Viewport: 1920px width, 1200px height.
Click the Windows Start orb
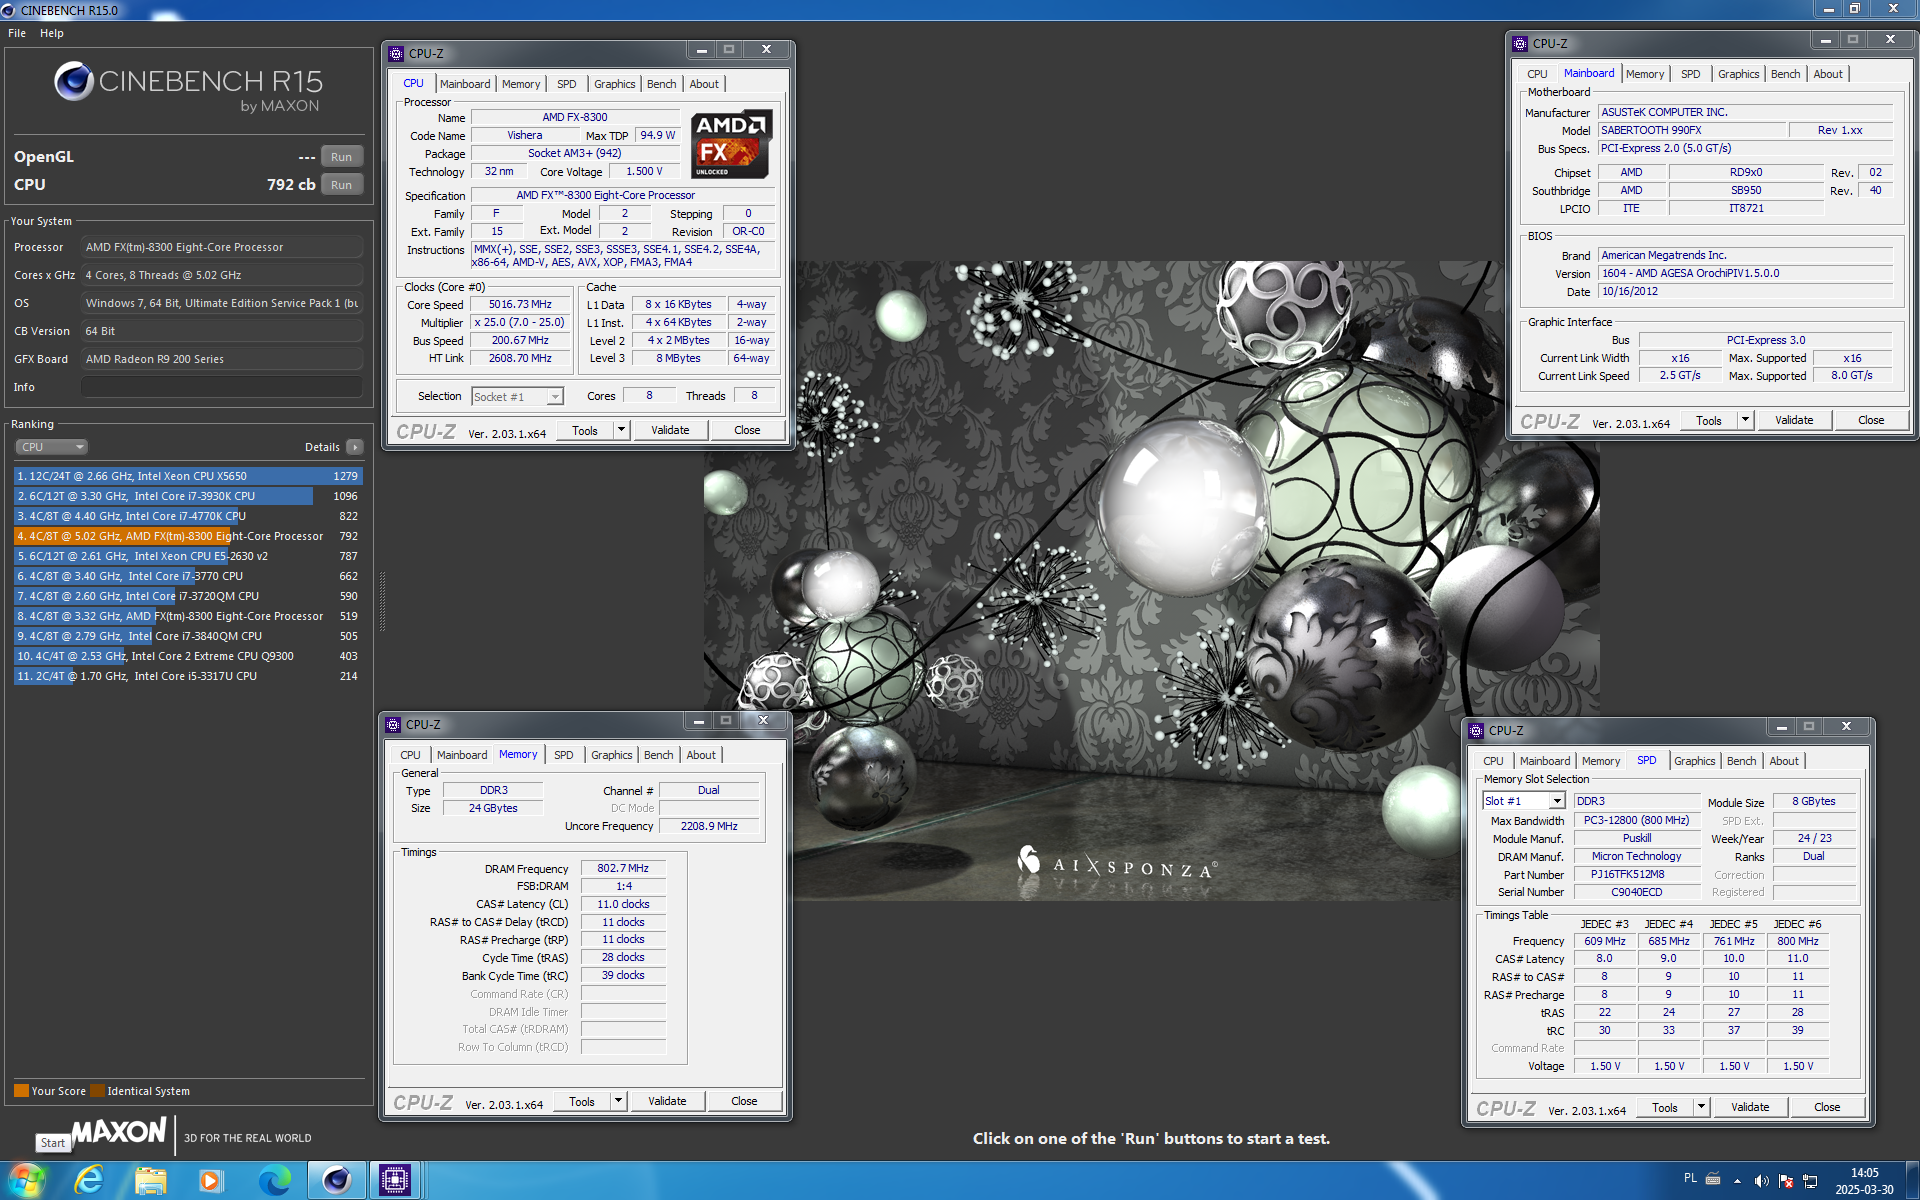27,1180
